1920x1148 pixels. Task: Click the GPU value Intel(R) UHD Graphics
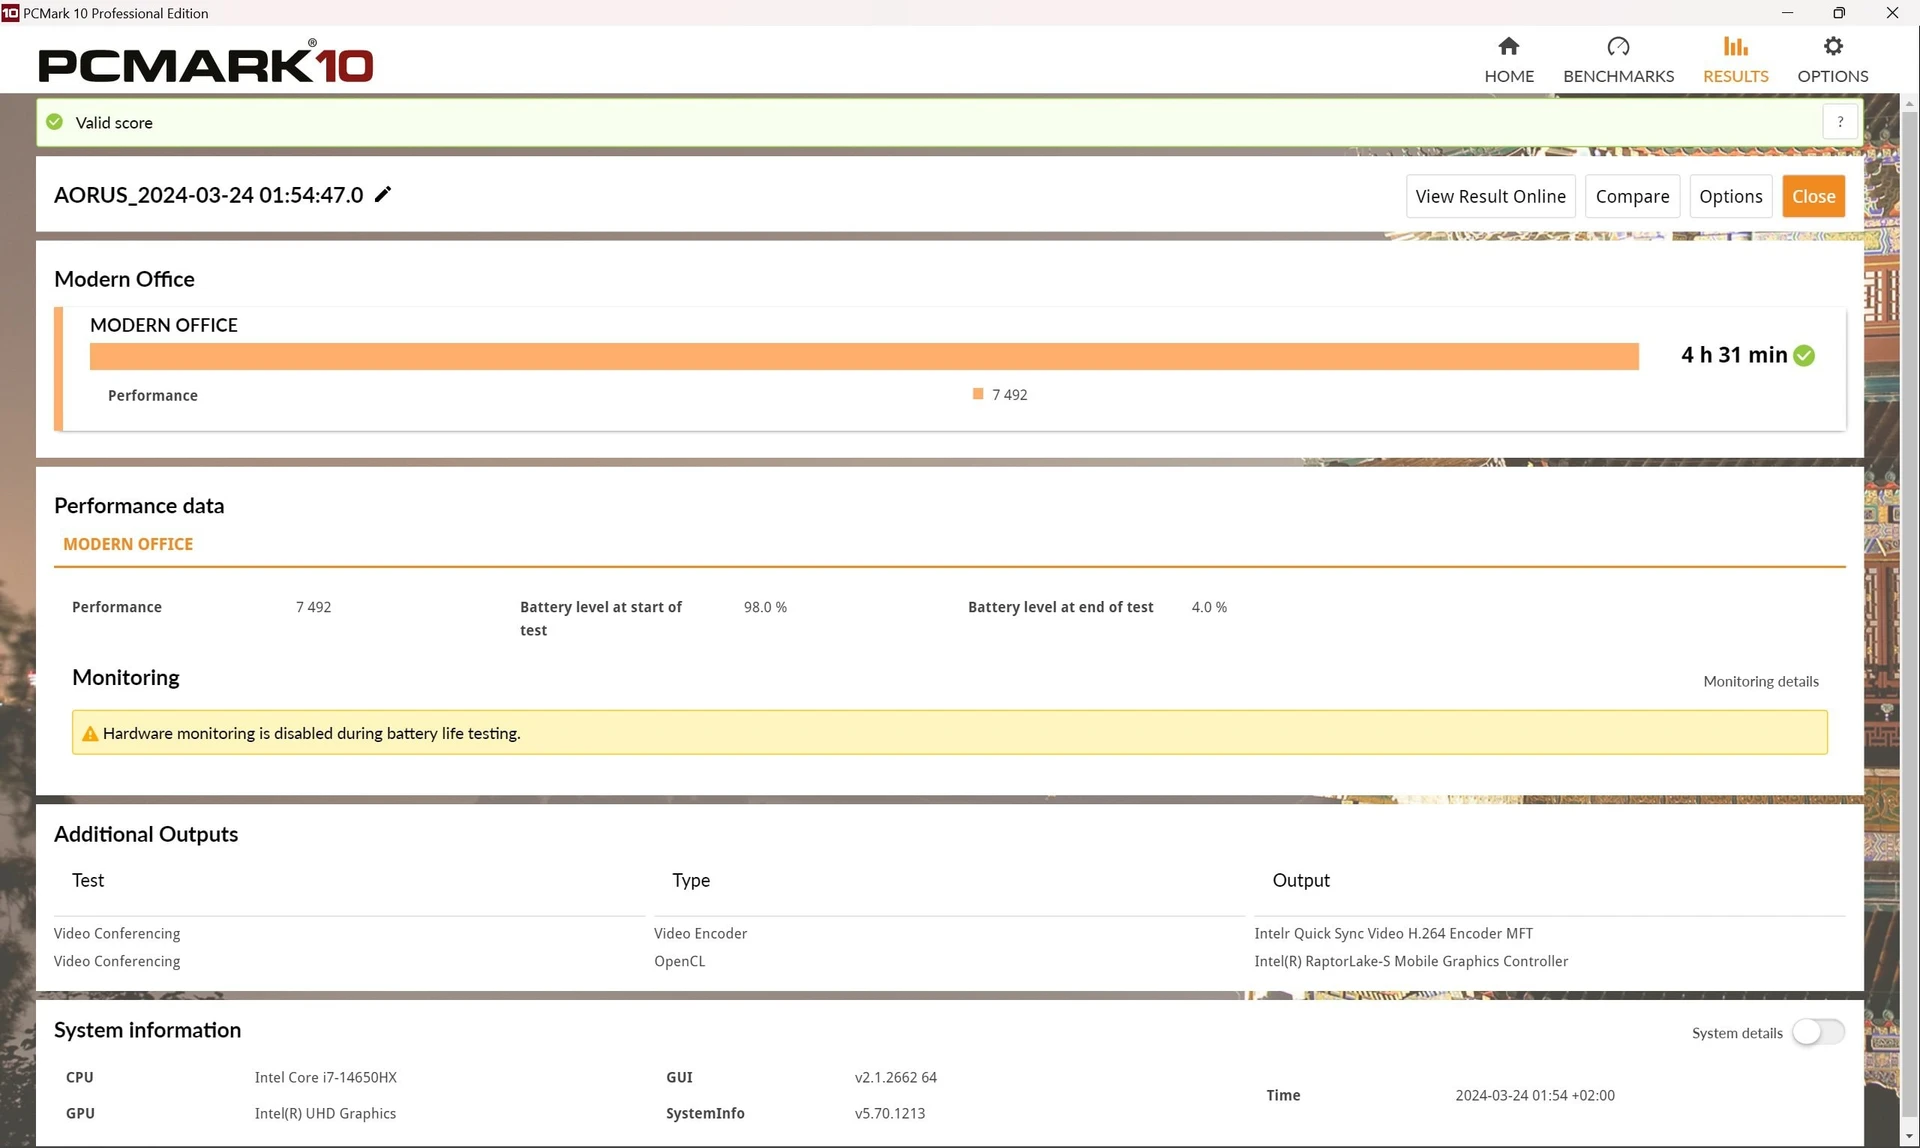pyautogui.click(x=325, y=1113)
